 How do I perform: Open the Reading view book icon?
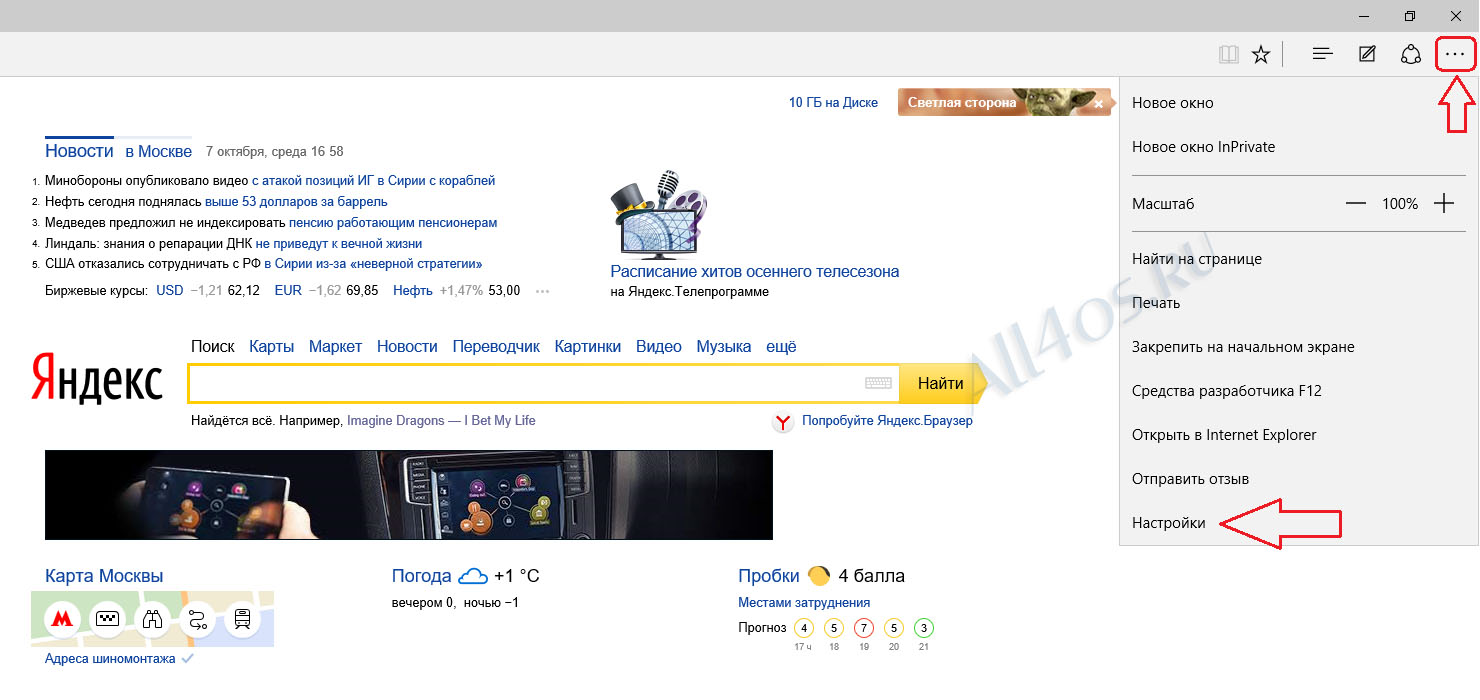(x=1229, y=54)
